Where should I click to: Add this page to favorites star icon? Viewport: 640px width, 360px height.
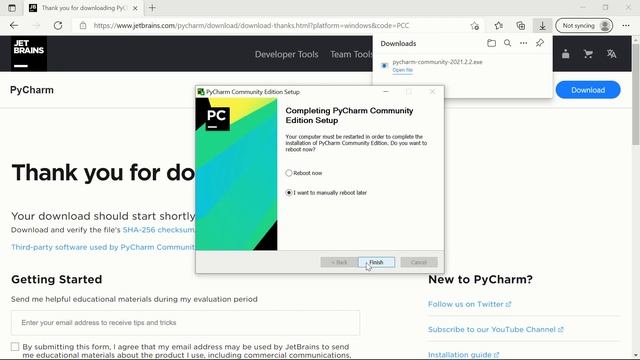474,26
